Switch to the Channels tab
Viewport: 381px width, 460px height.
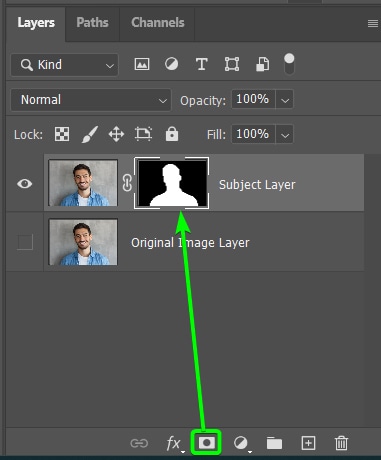coord(158,23)
